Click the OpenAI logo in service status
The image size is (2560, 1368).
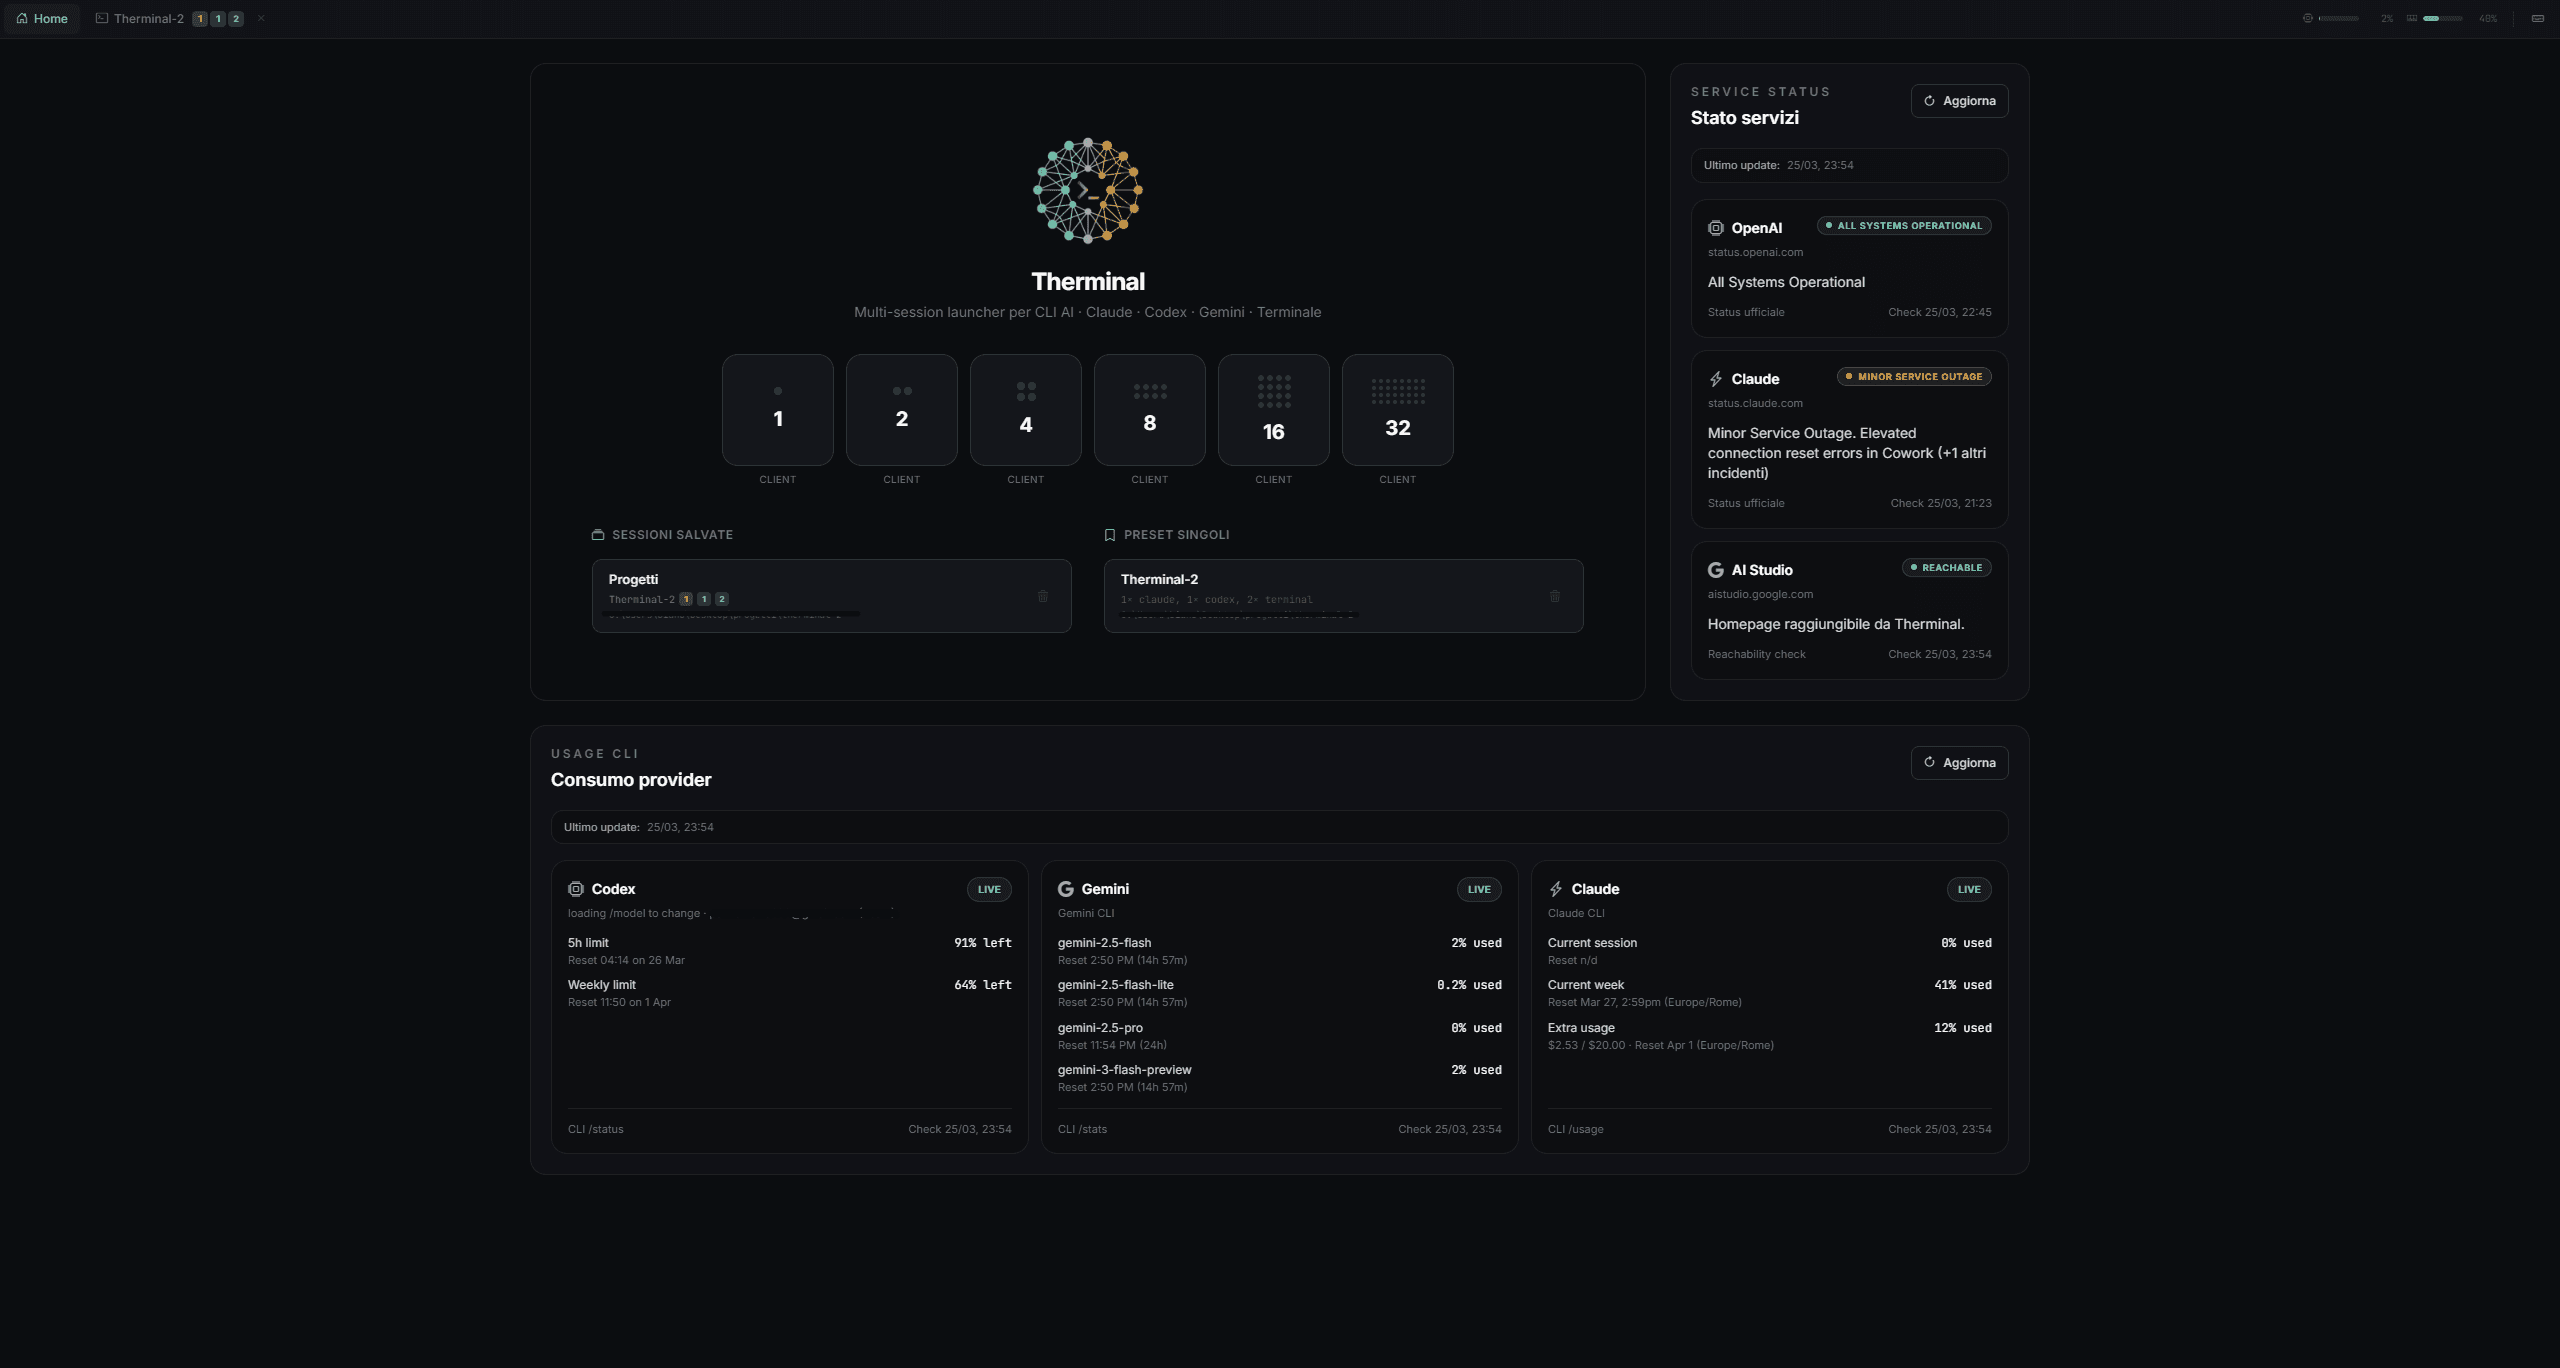1716,228
